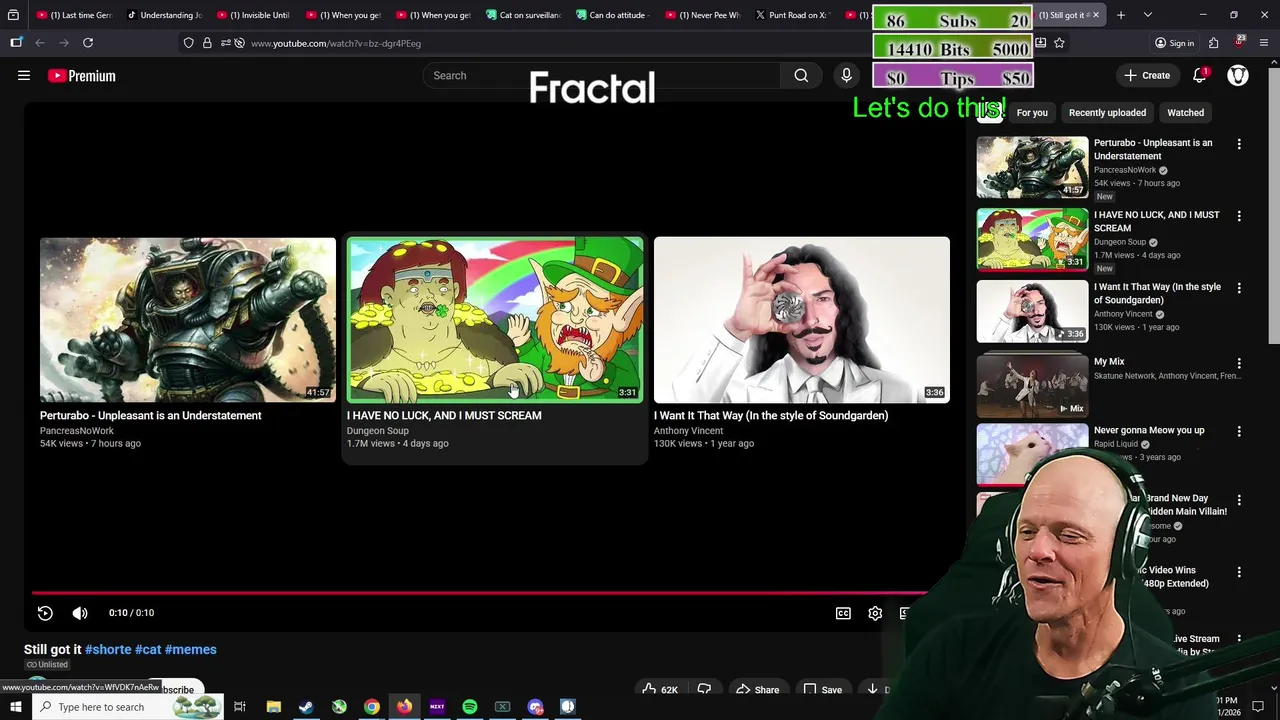Screen dimensions: 1280x720
Task: Switch to the Invisible Until tab
Action: (x=253, y=15)
